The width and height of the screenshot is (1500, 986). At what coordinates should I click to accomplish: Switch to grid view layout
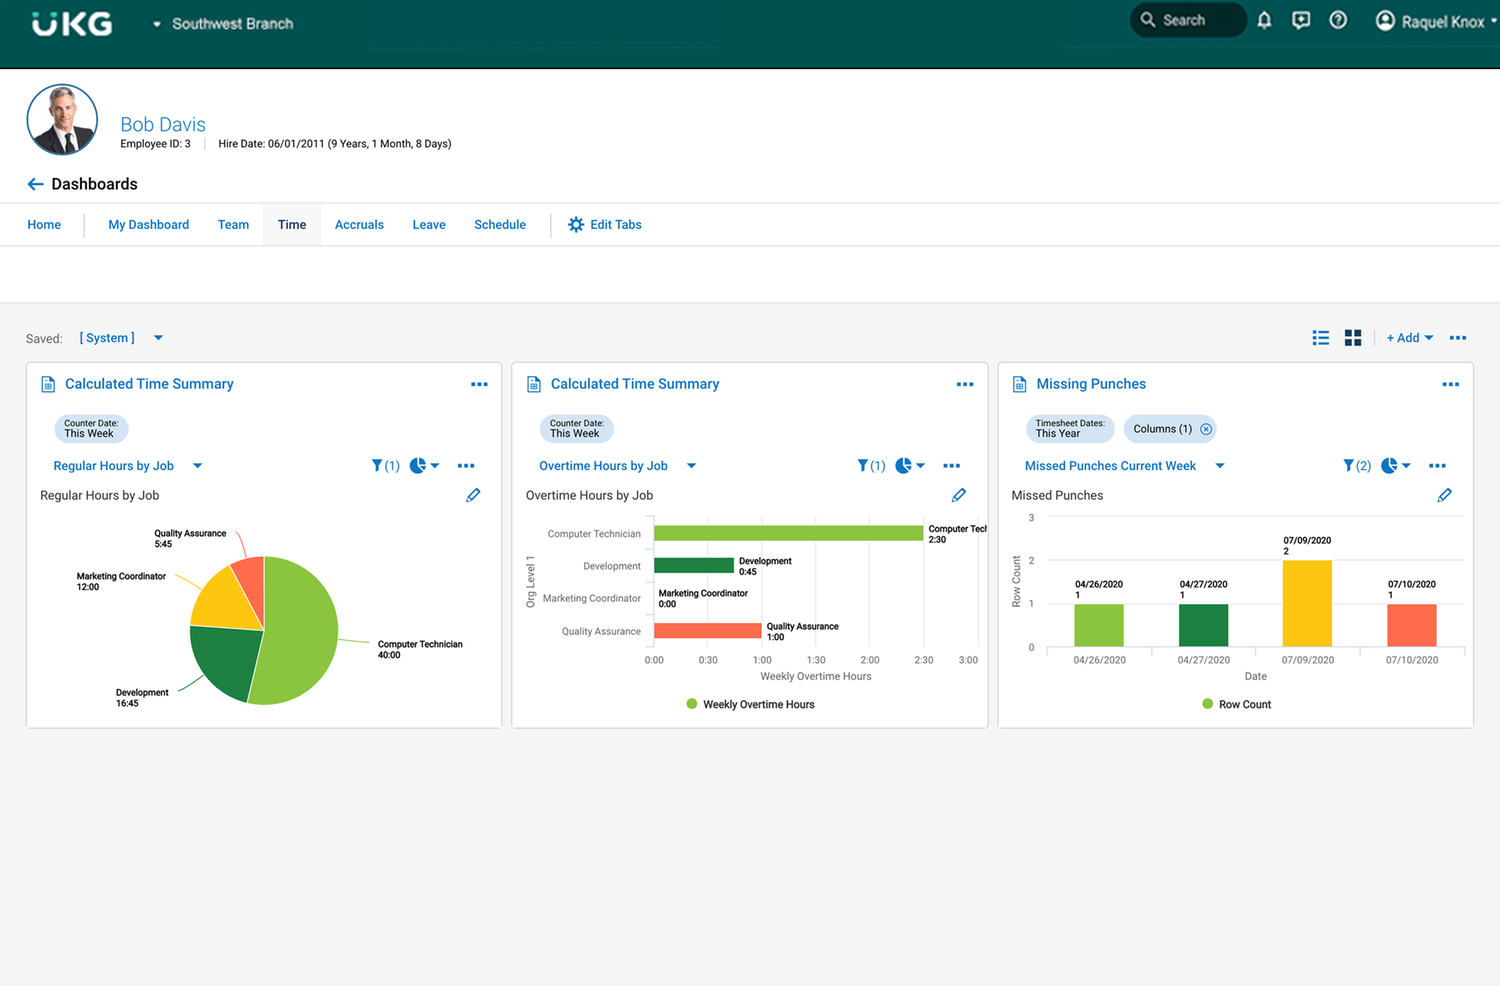pos(1353,338)
